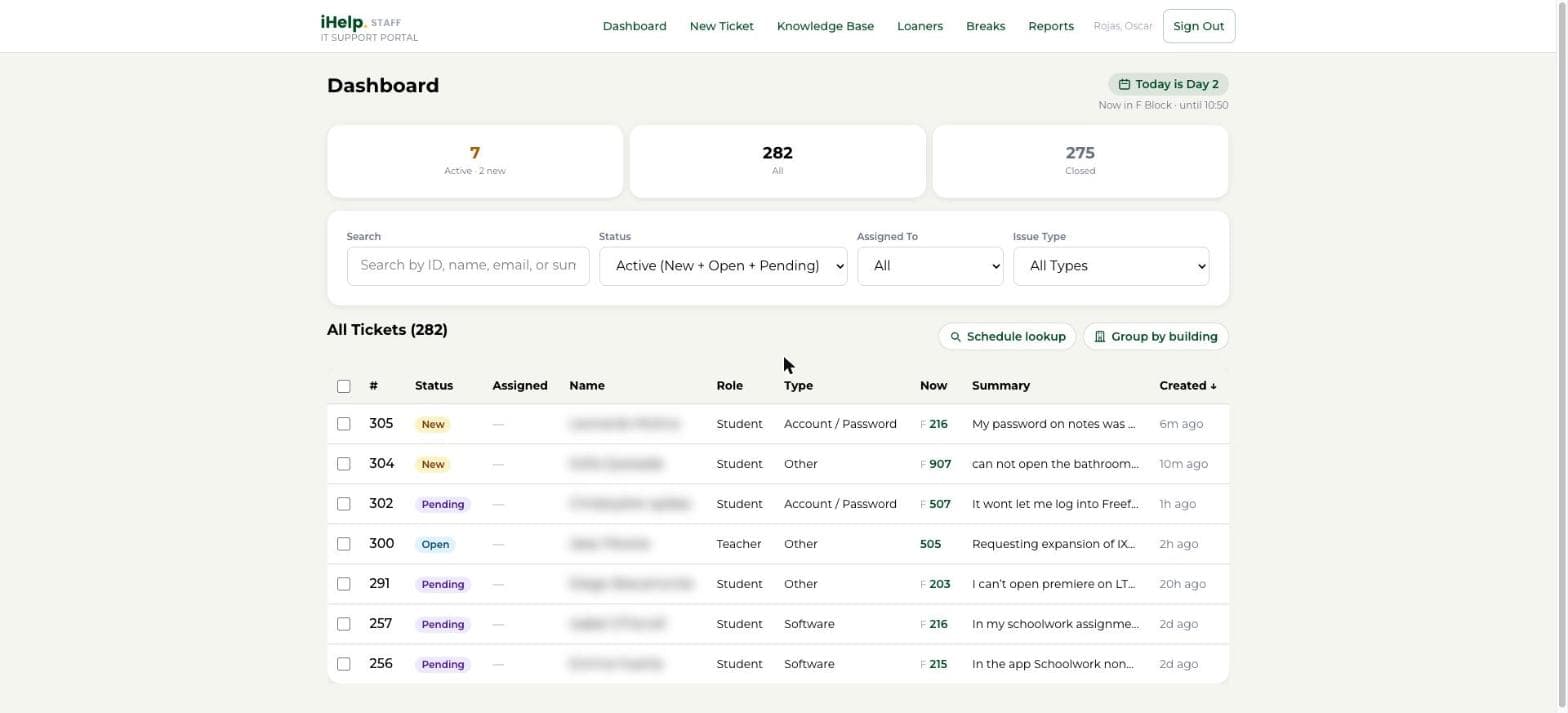
Task: Click summary 'Requesting expansion of IX'
Action: (x=1053, y=544)
